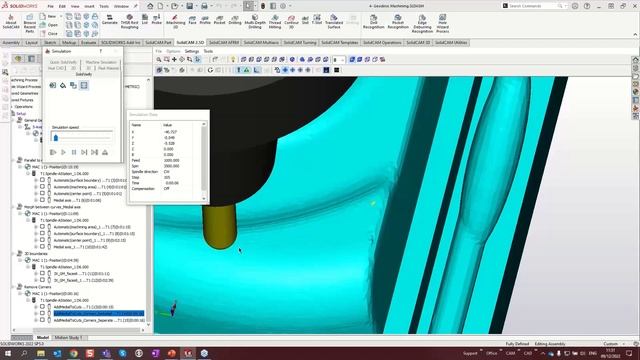Select the iMachining 2D operation
640x360 pixels.
[x=175, y=21]
